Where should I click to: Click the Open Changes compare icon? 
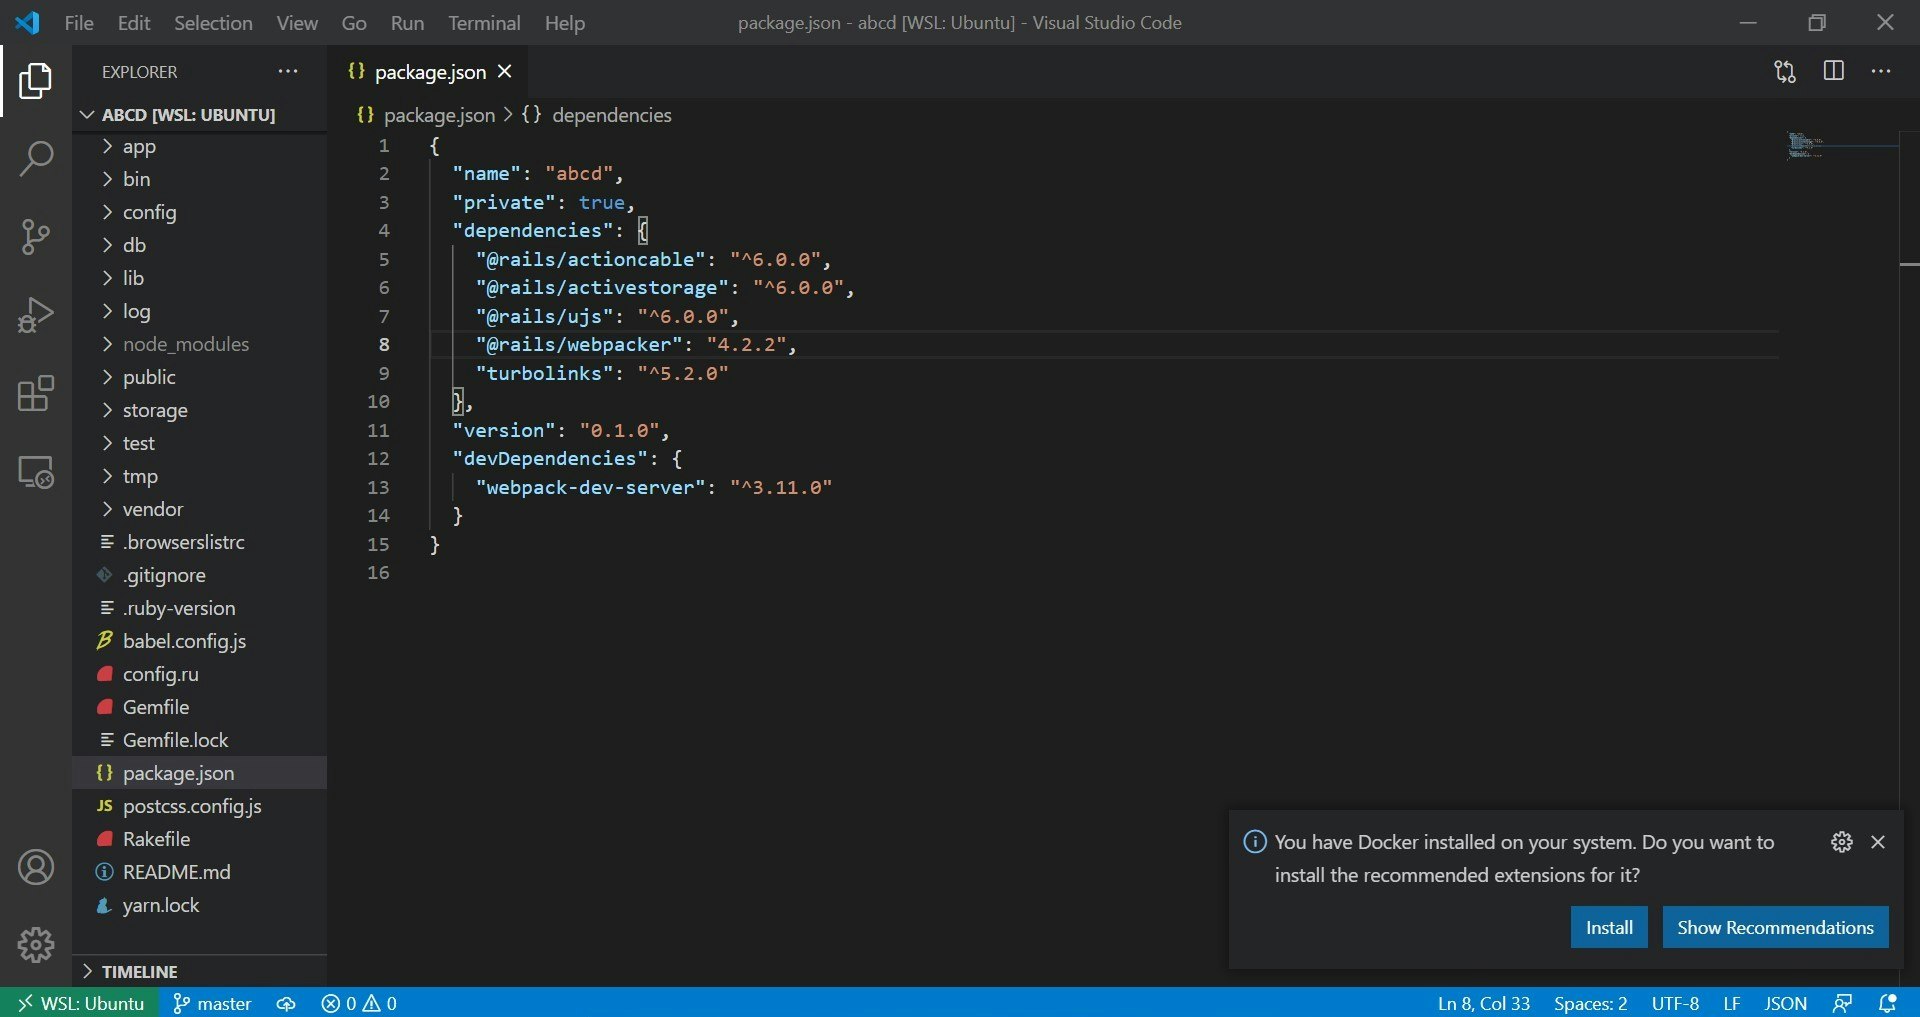coord(1785,71)
